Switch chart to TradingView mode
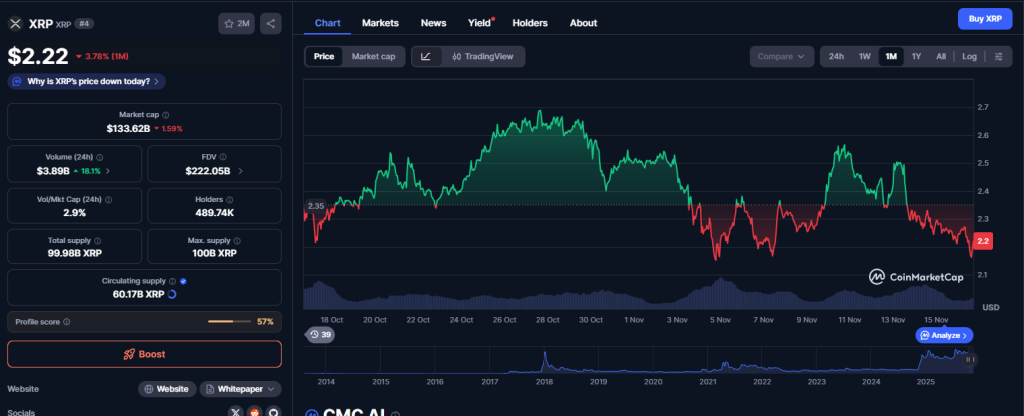The width and height of the screenshot is (1024, 416). click(482, 57)
